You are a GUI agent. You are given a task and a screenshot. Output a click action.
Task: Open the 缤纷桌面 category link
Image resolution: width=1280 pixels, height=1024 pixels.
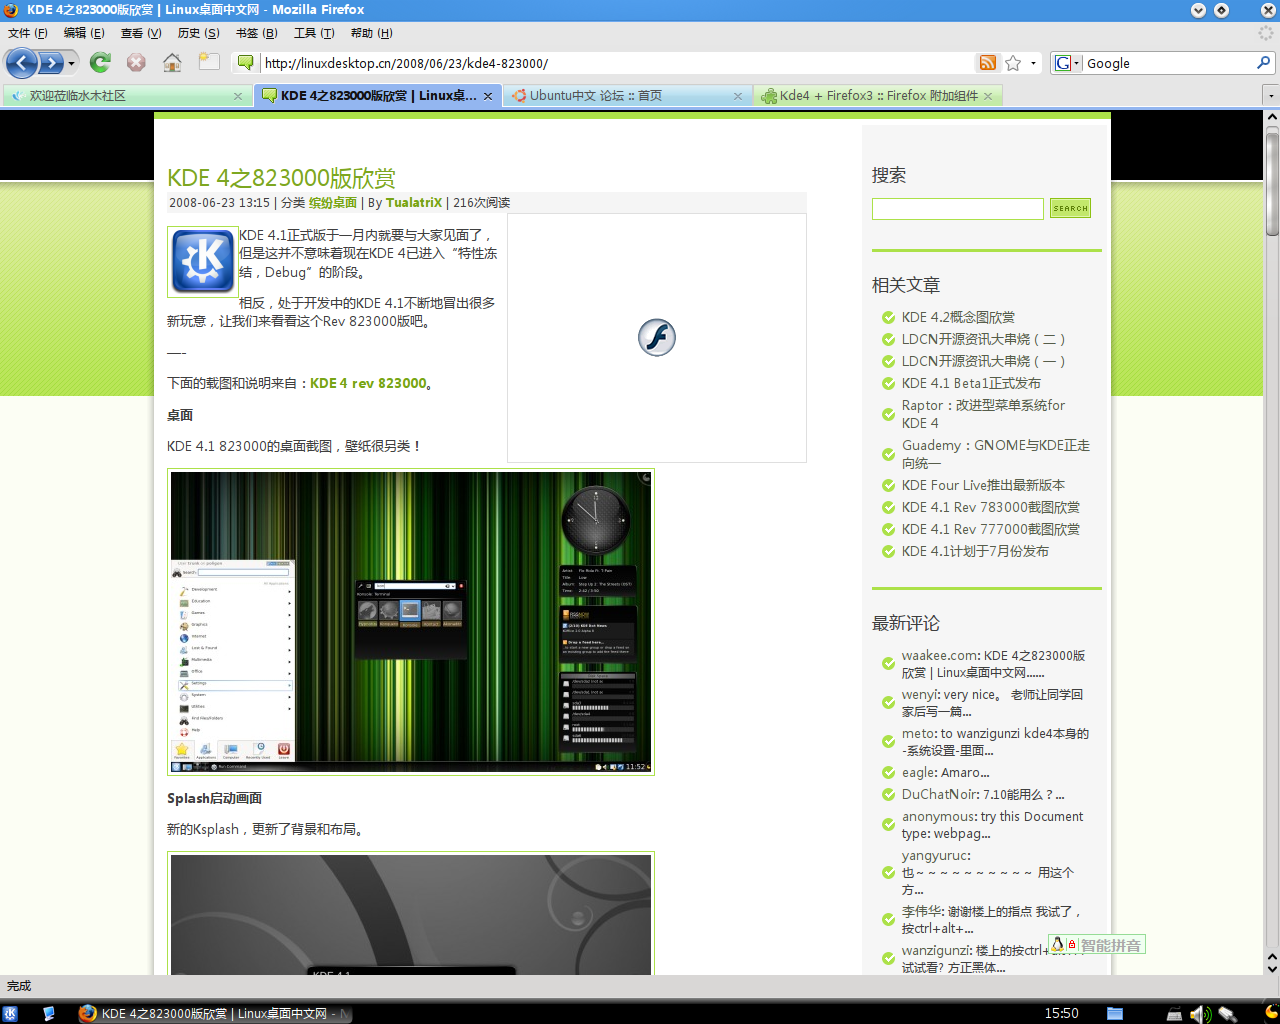(333, 203)
